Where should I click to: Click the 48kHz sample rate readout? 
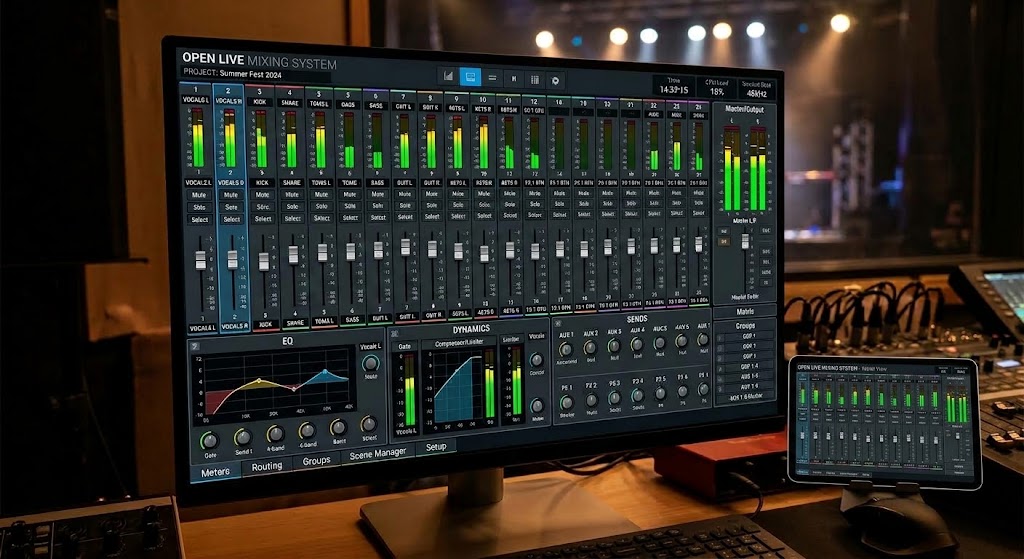tap(756, 89)
